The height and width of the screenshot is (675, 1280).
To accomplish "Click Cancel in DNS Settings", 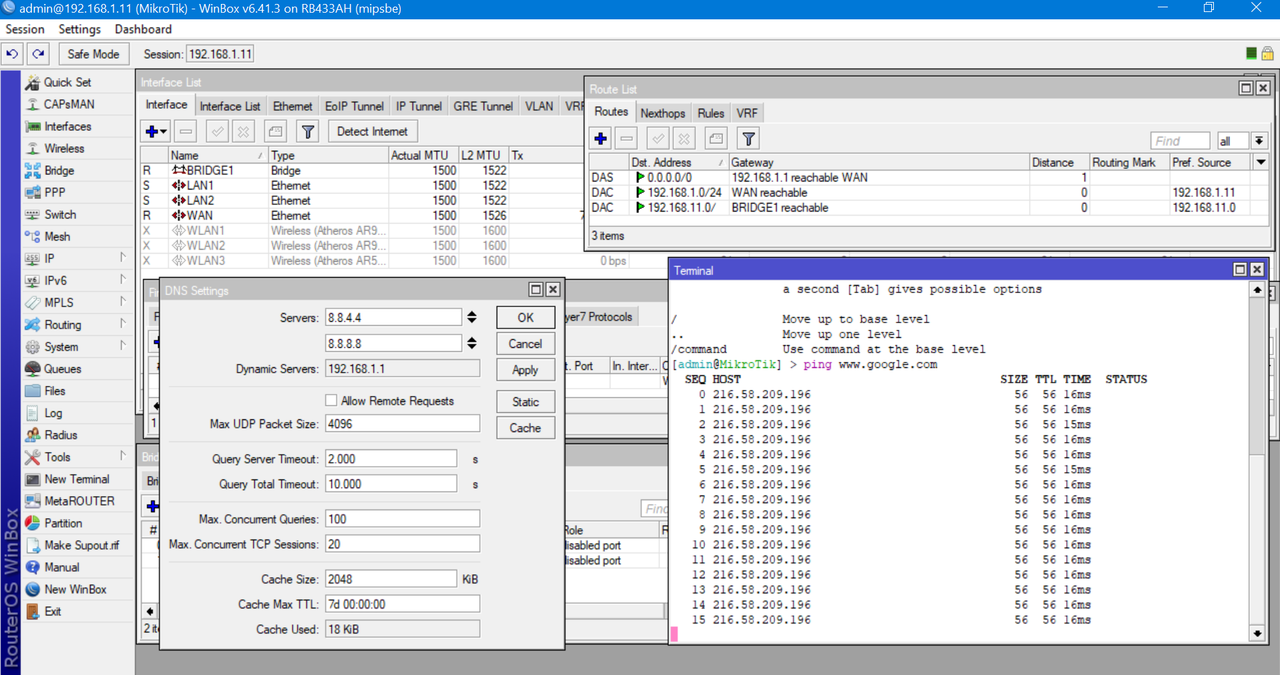I will [x=525, y=343].
